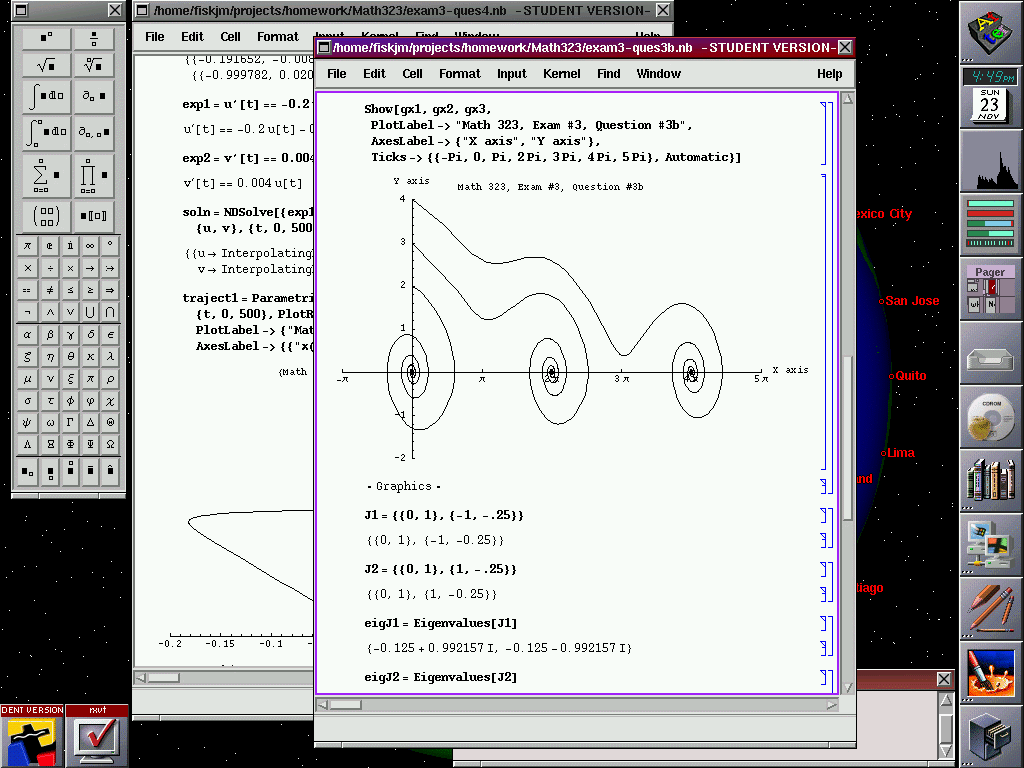Select the eigJ1 input cell bracket
Screen dimensions: 1024x768
click(x=826, y=623)
